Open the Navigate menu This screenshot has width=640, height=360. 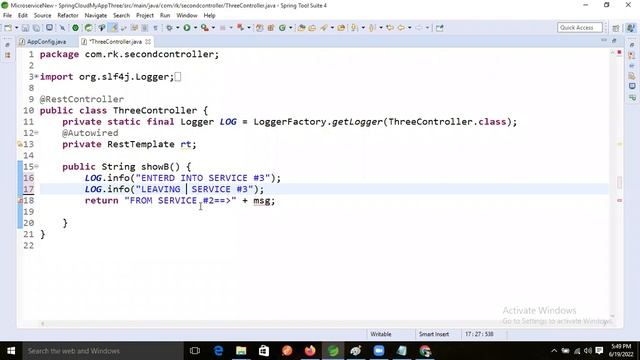[x=96, y=16]
